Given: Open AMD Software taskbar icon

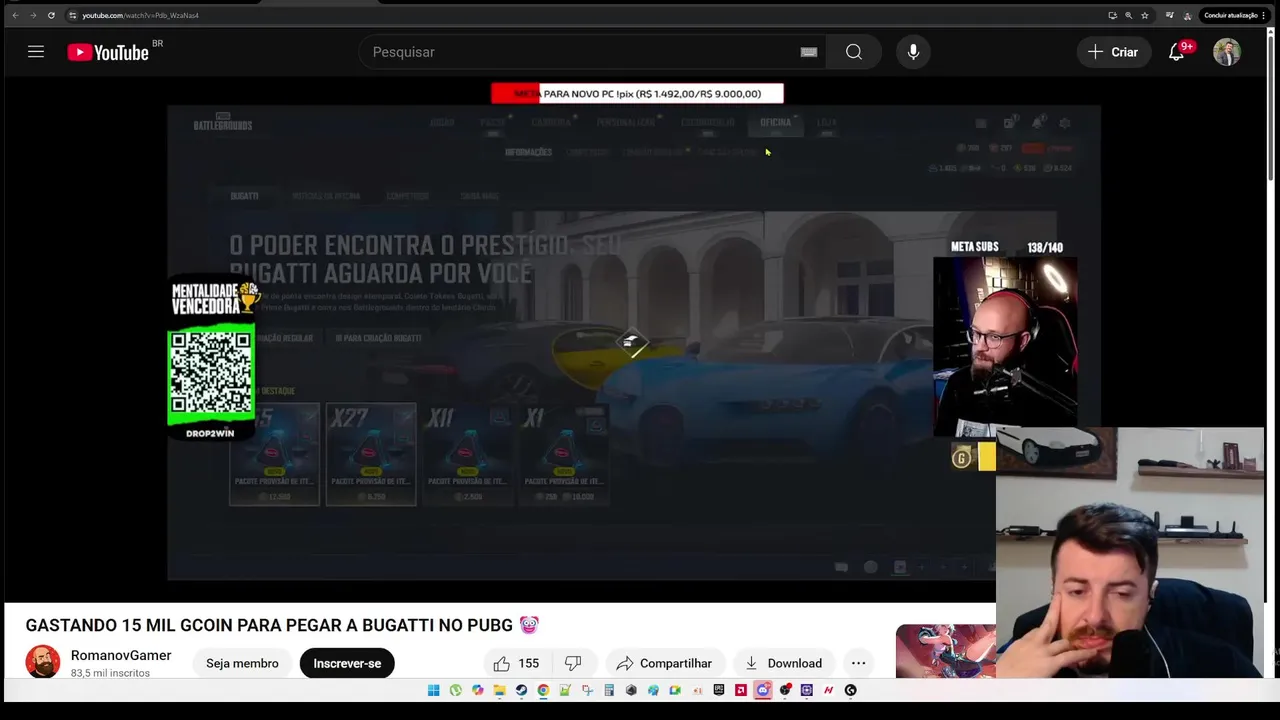Looking at the screenshot, I should [x=741, y=690].
